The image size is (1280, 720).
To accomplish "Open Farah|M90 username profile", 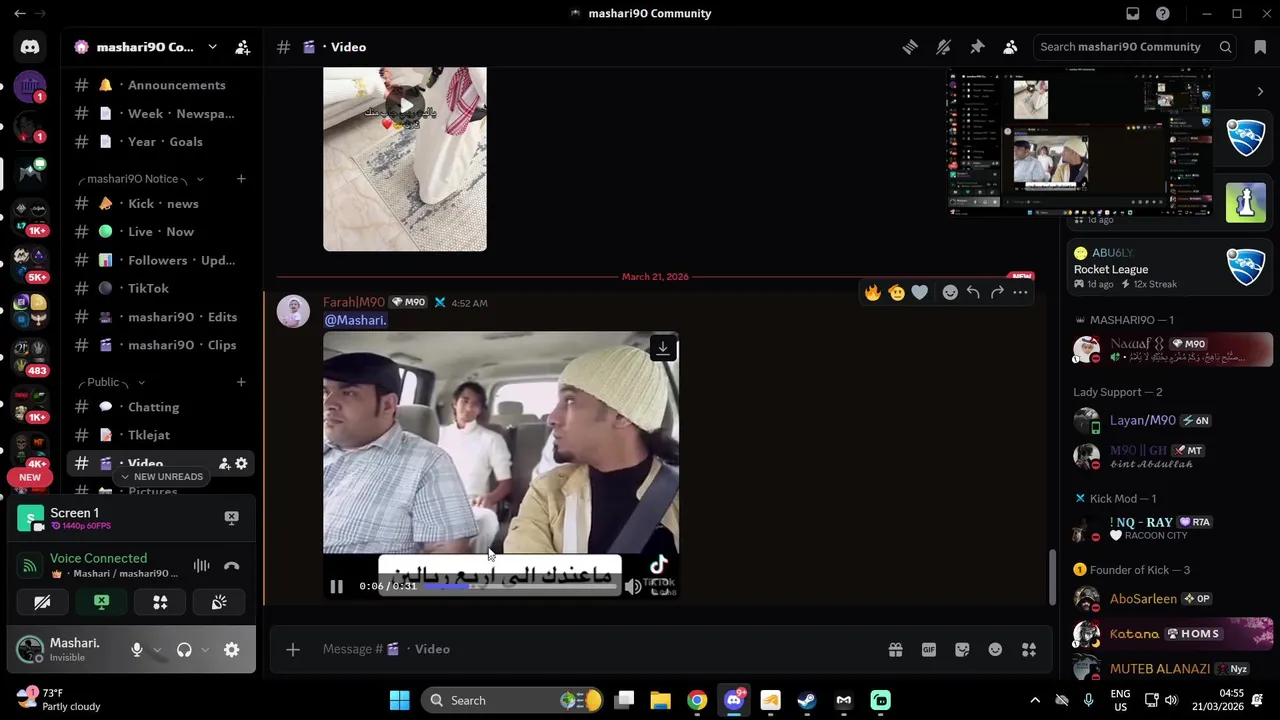I will click(354, 302).
